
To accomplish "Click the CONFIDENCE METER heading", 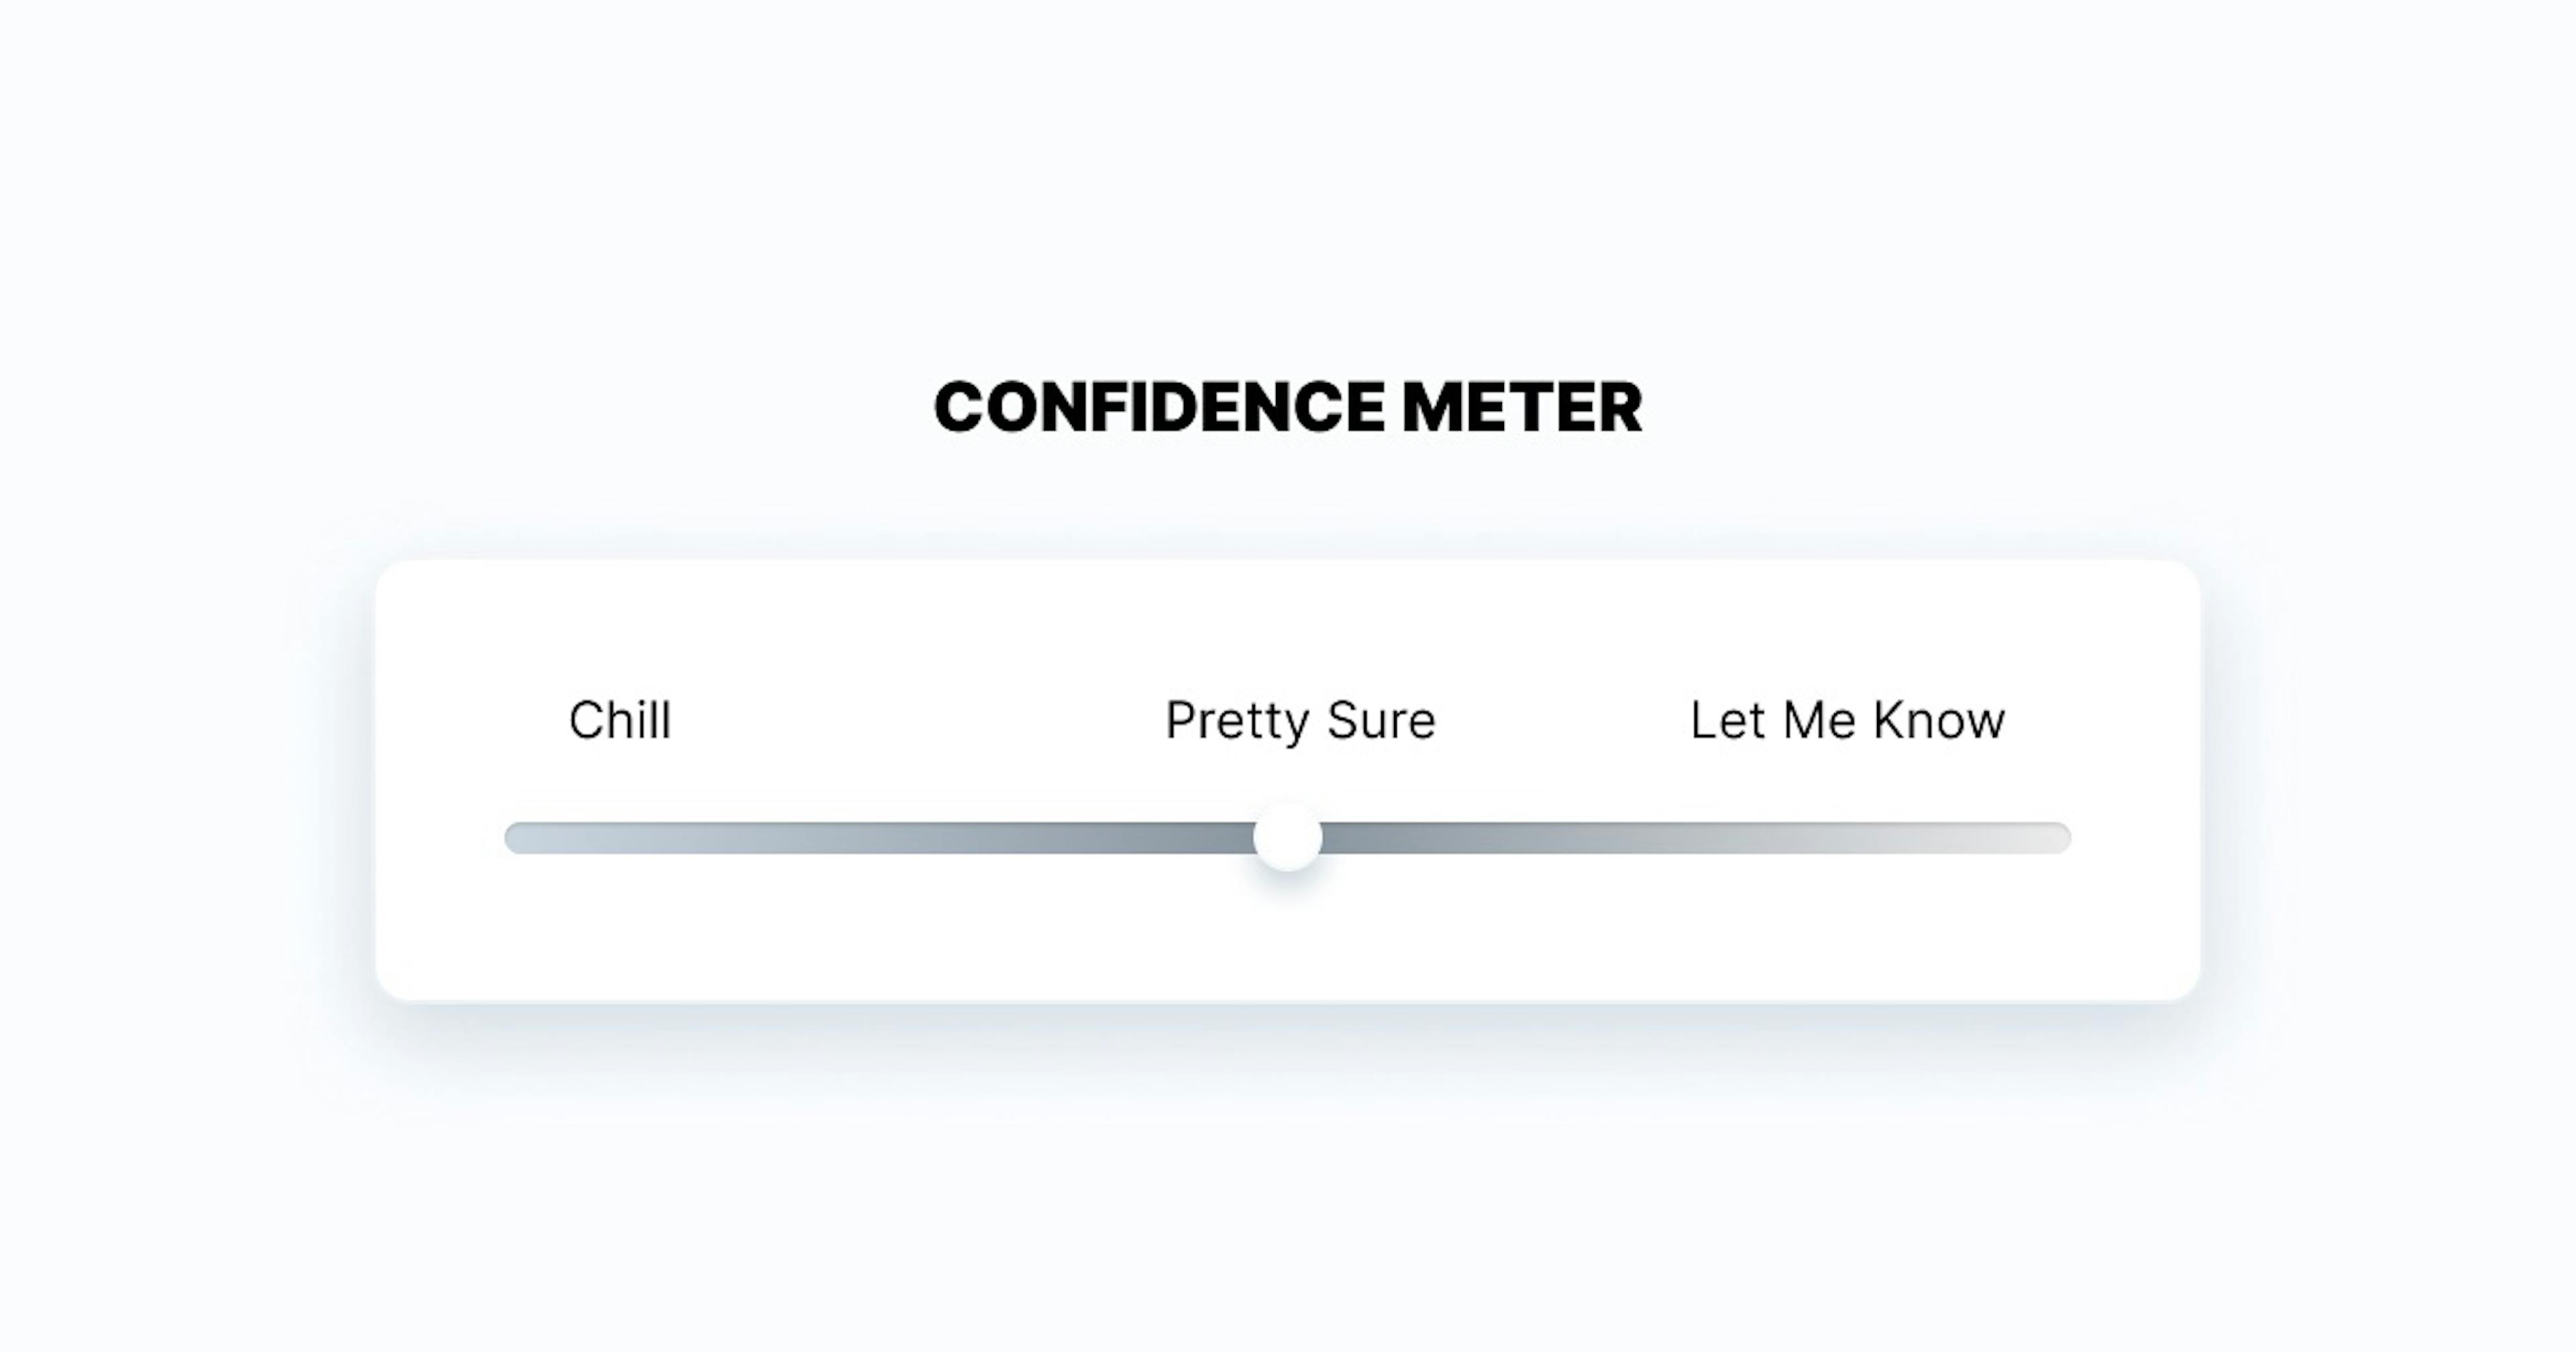I will tap(1288, 407).
